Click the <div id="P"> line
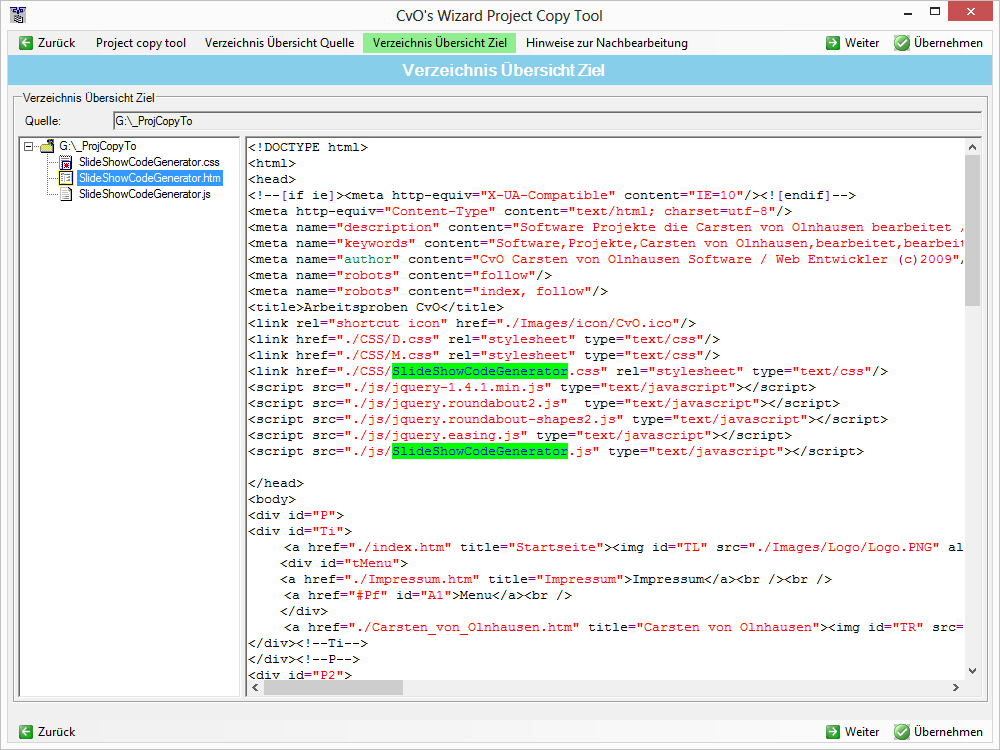The height and width of the screenshot is (750, 1000). 296,515
